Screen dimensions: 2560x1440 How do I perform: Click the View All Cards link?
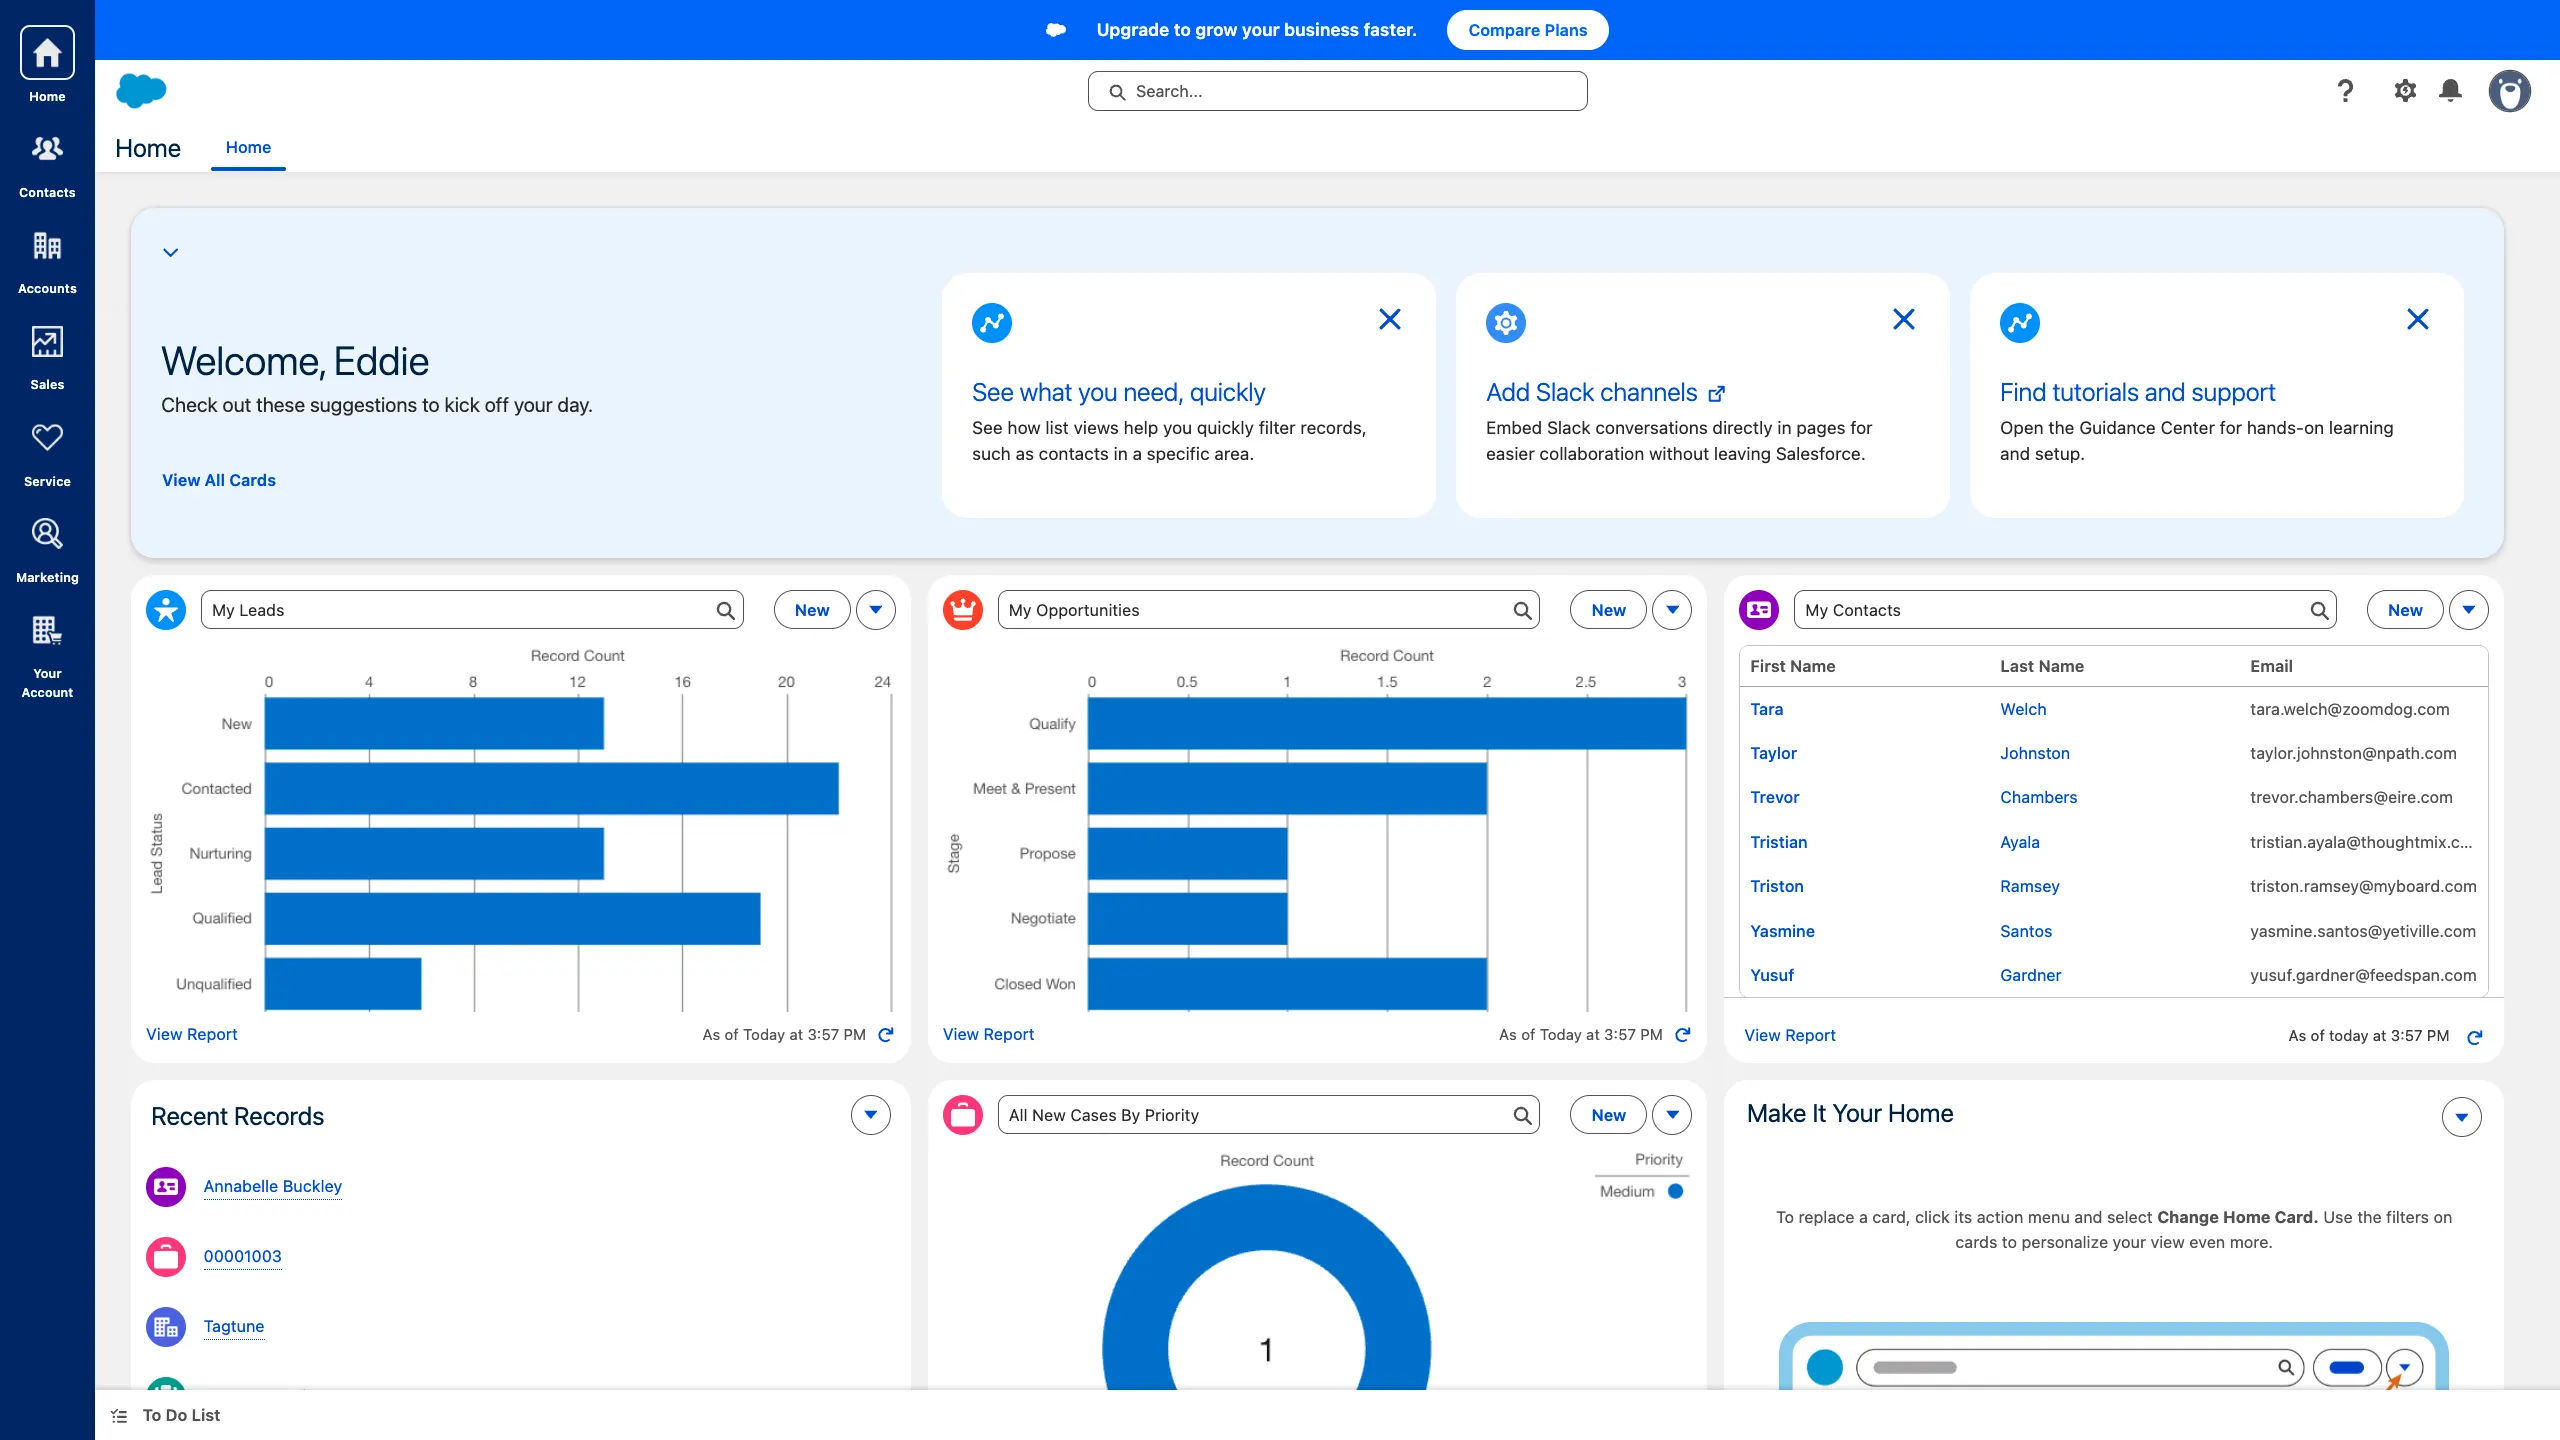[218, 480]
